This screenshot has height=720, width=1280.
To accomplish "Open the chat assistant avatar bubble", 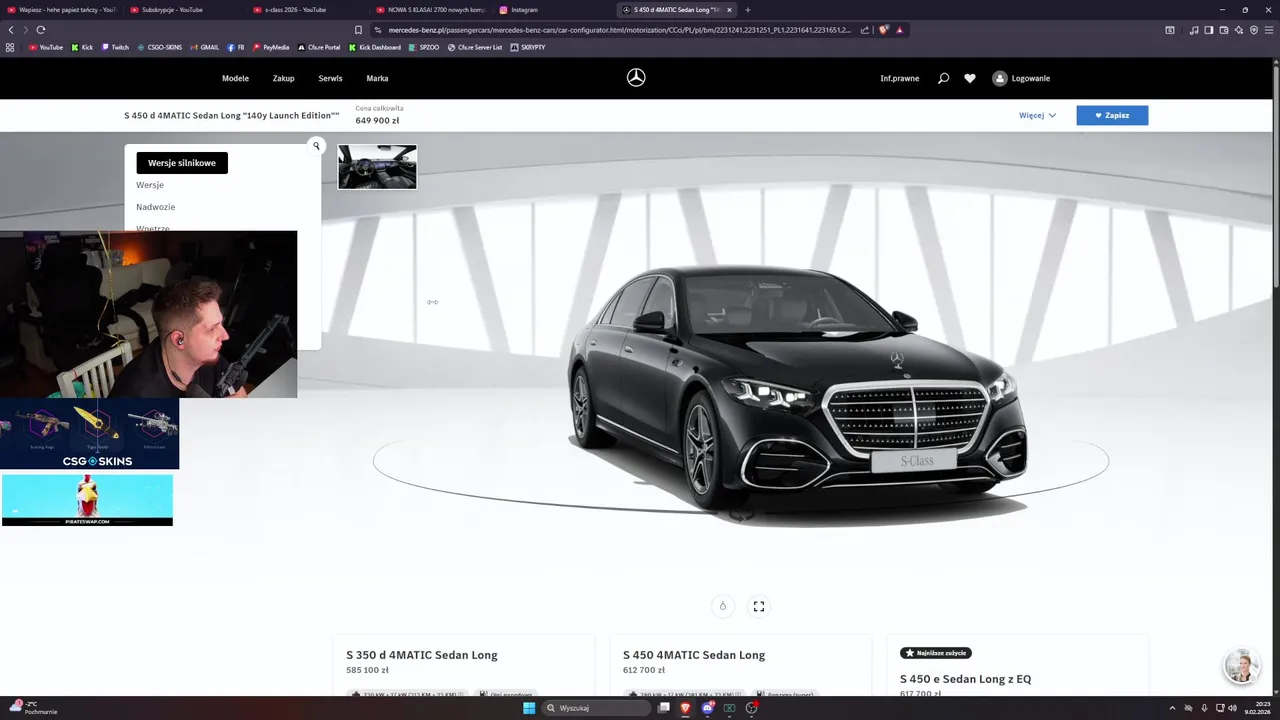I will point(1241,667).
